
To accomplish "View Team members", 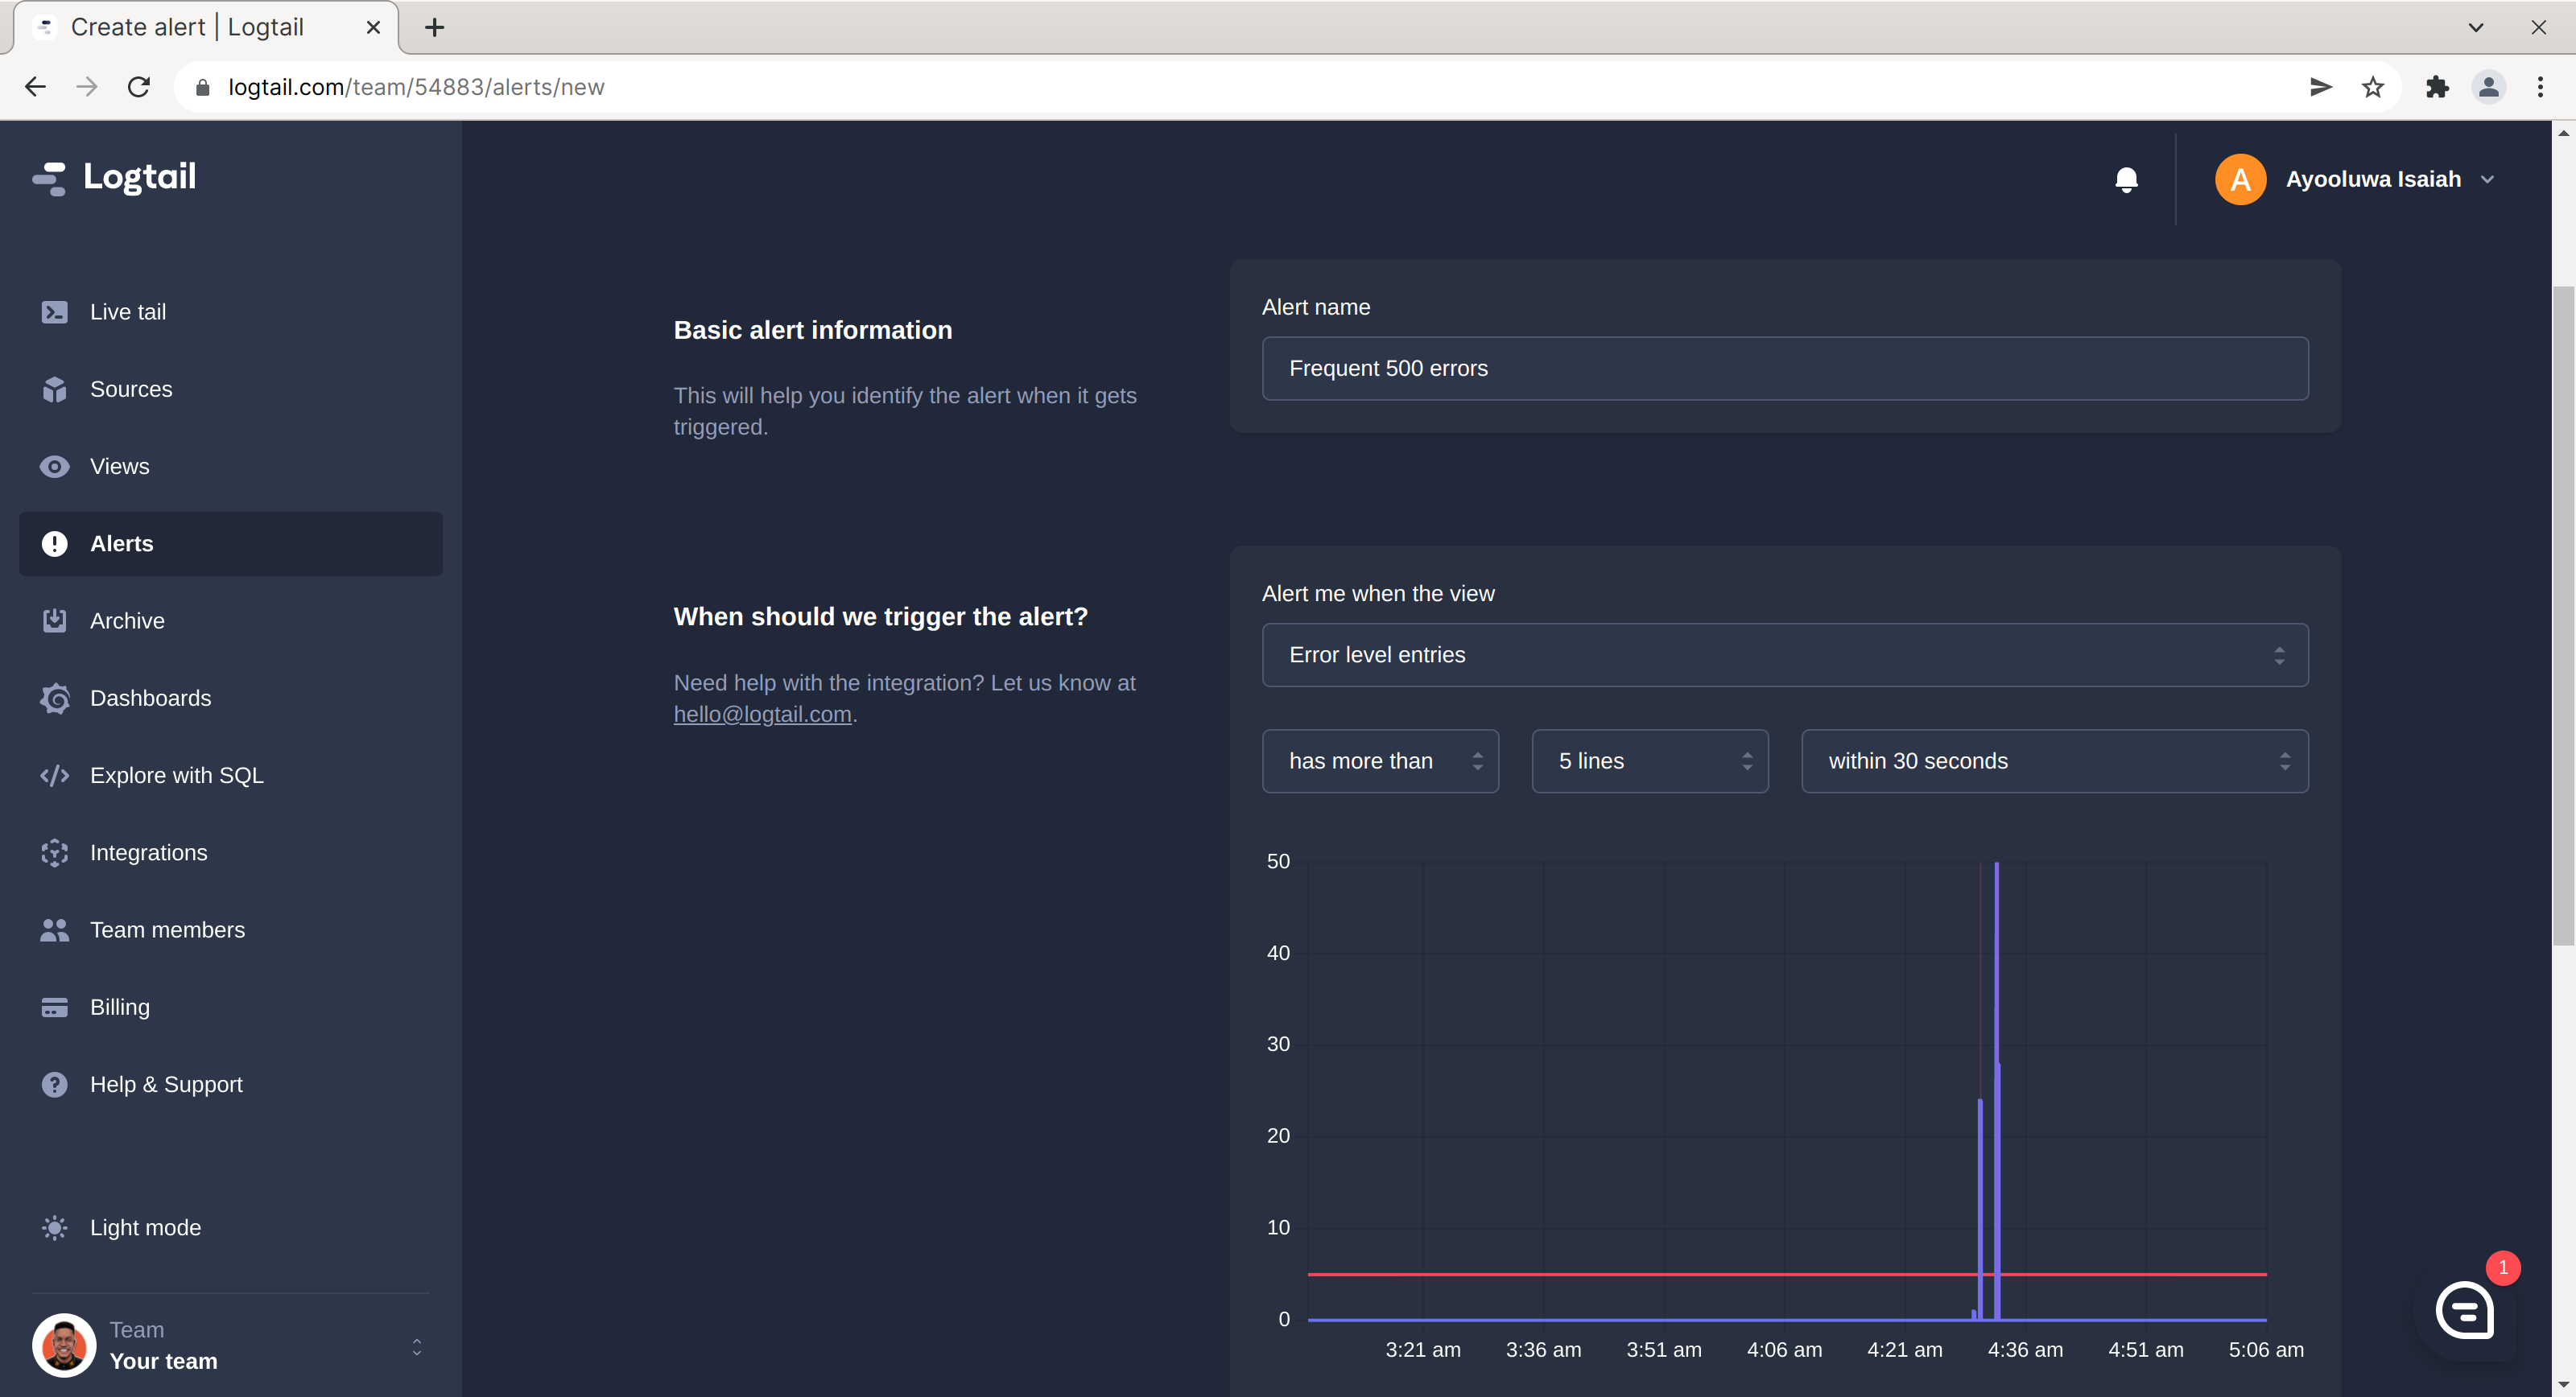I will click(x=167, y=929).
